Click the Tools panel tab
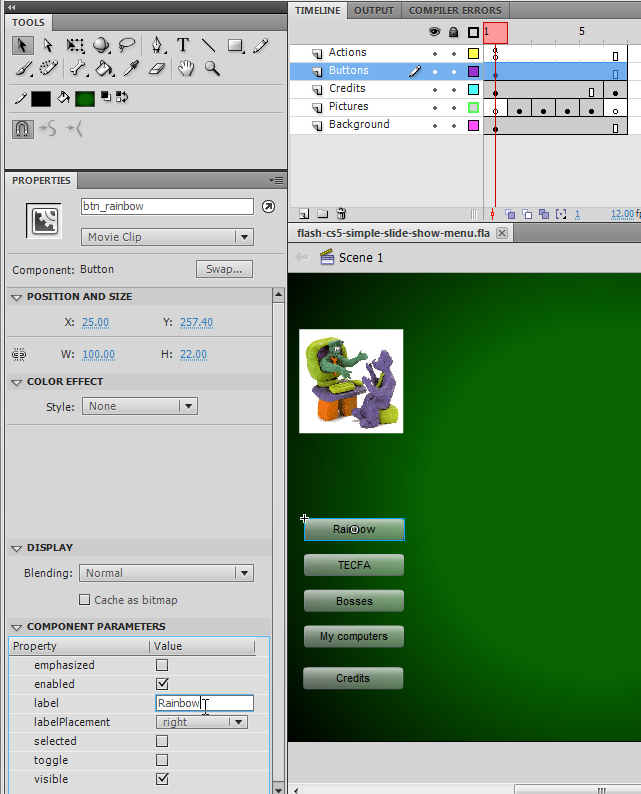641x794 pixels. 28,23
